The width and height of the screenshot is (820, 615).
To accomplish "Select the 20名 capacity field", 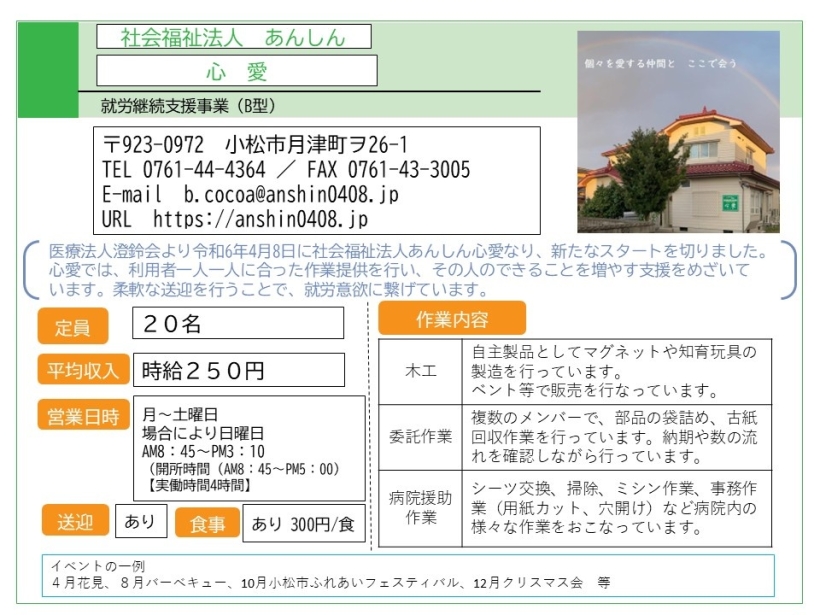I will coord(238,323).
